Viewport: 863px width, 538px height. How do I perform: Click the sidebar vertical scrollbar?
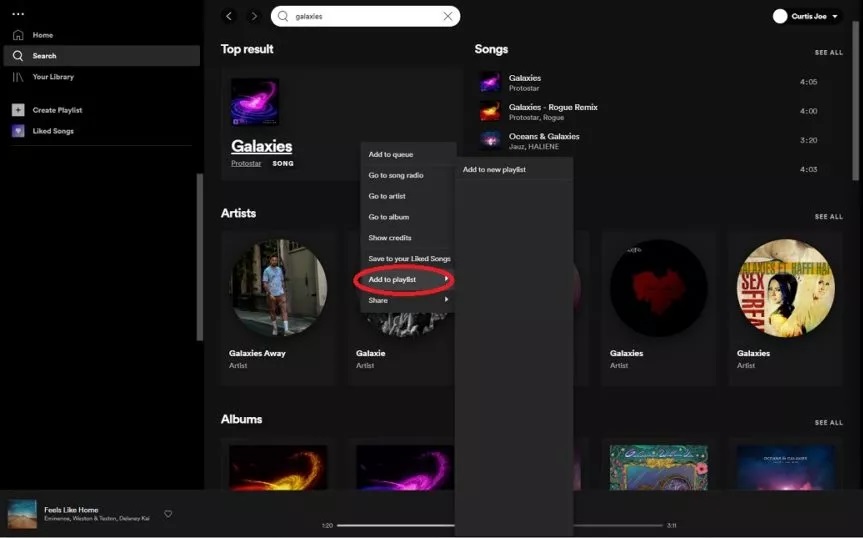point(200,257)
